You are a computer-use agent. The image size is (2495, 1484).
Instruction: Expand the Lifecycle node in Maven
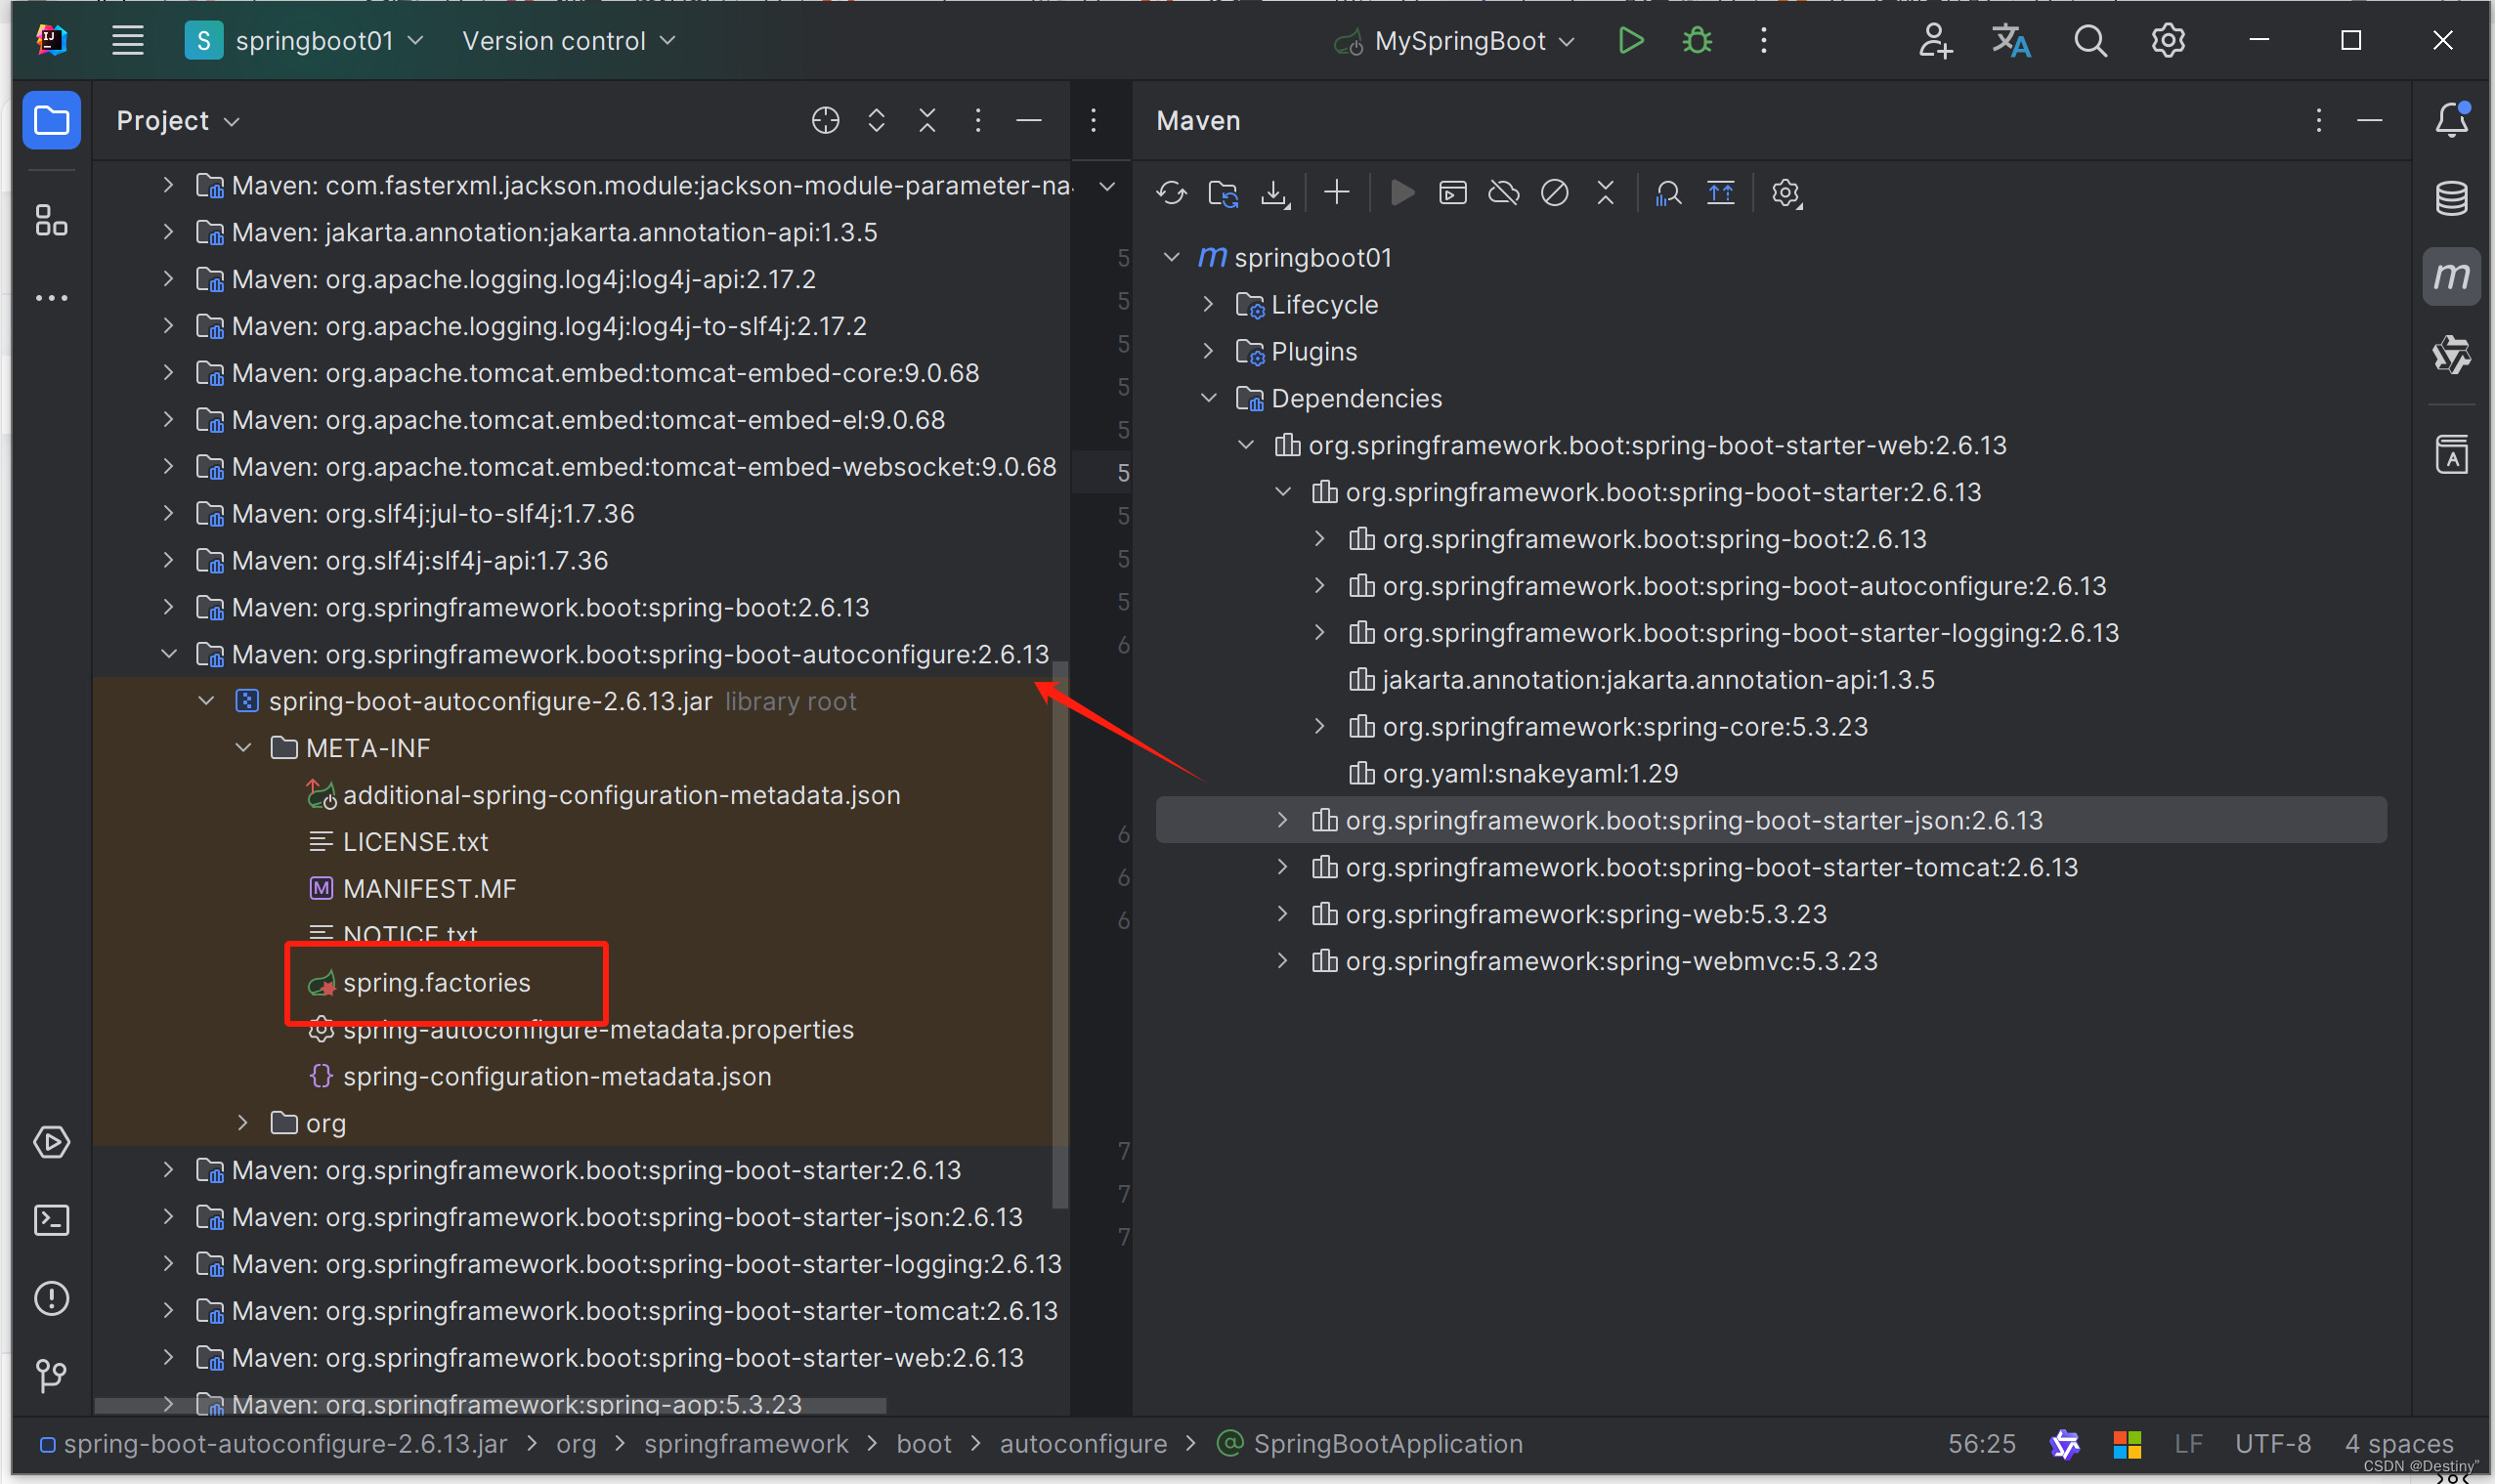1208,304
